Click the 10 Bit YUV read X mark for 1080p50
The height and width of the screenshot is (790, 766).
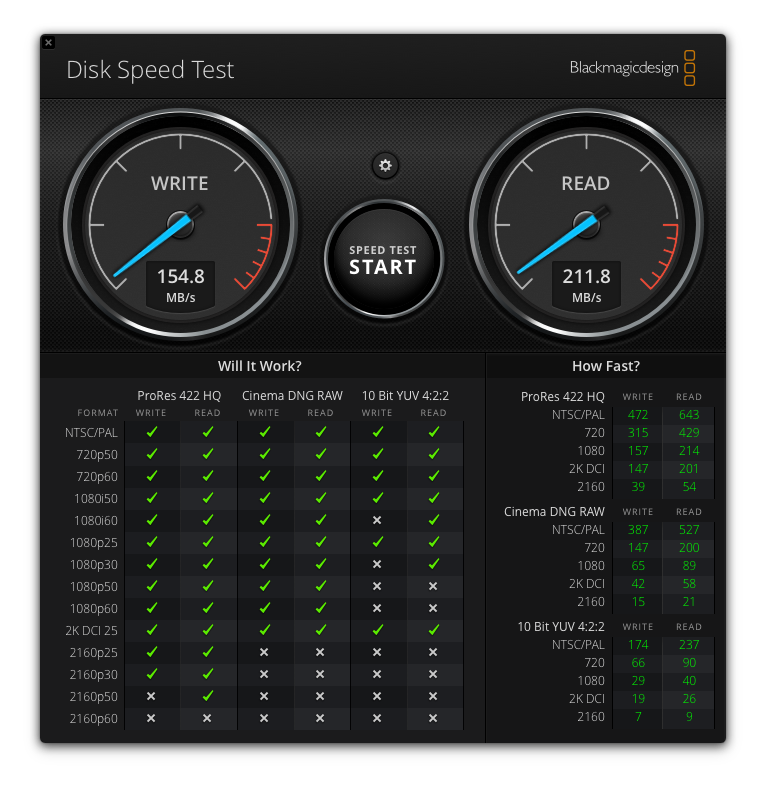coord(433,586)
